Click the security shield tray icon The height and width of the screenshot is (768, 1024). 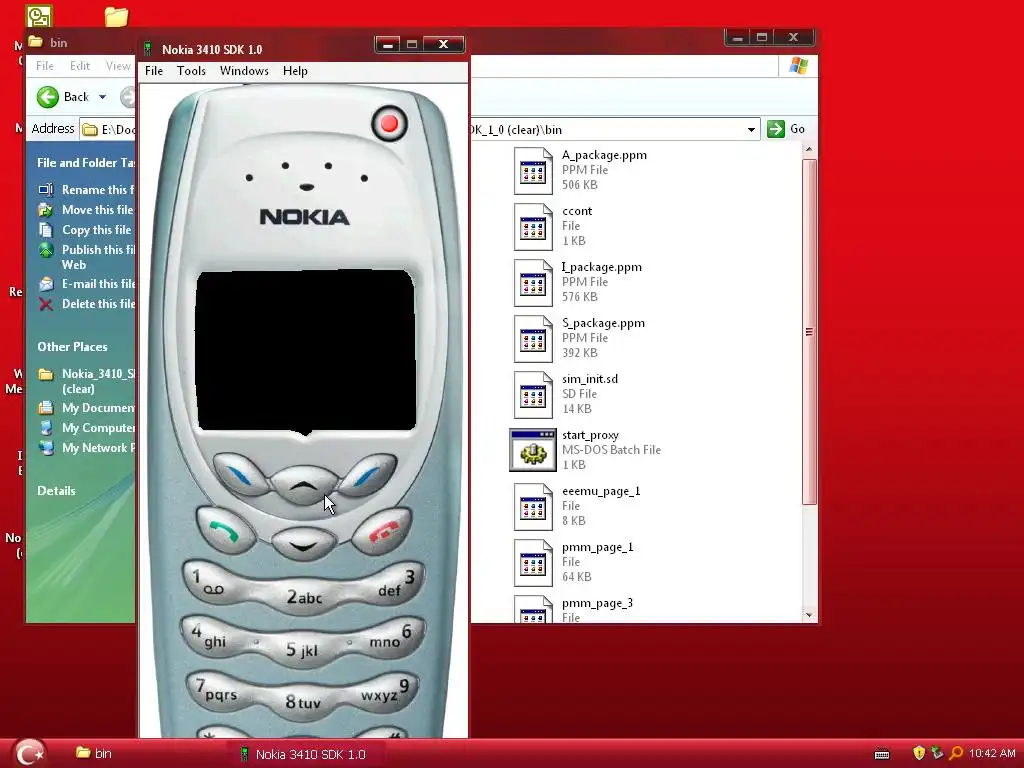point(919,753)
